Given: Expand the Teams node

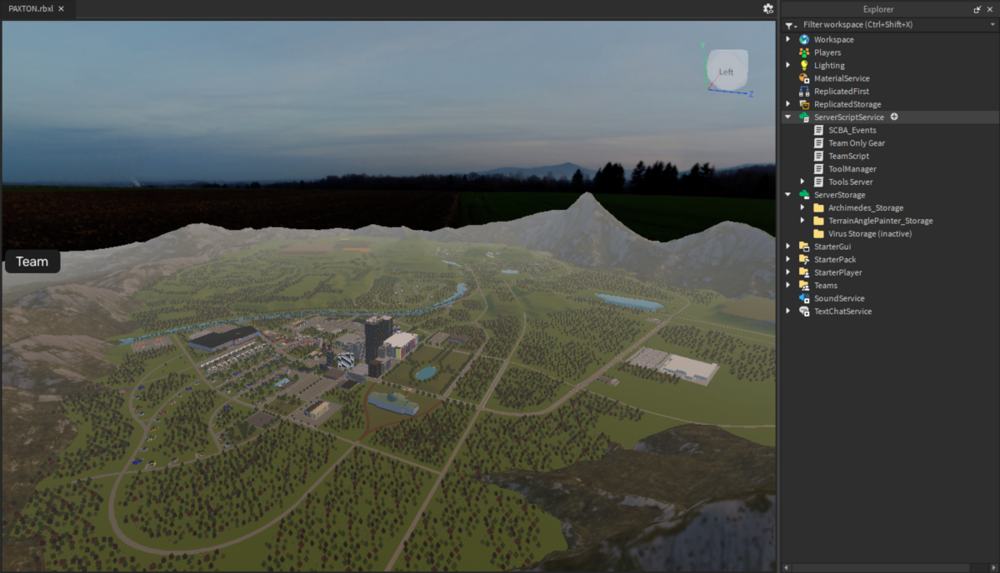Looking at the screenshot, I should click(788, 285).
